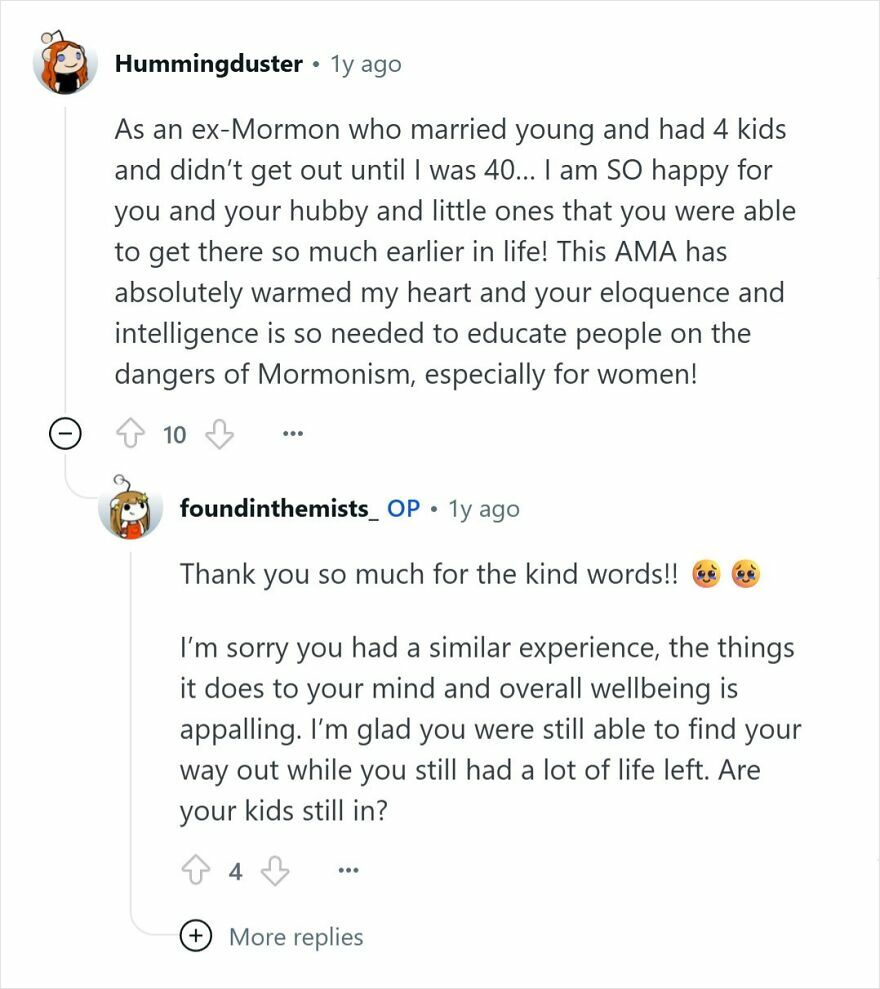Open Hummingduster's profile via the username
Screen dimensions: 880x989
207,63
